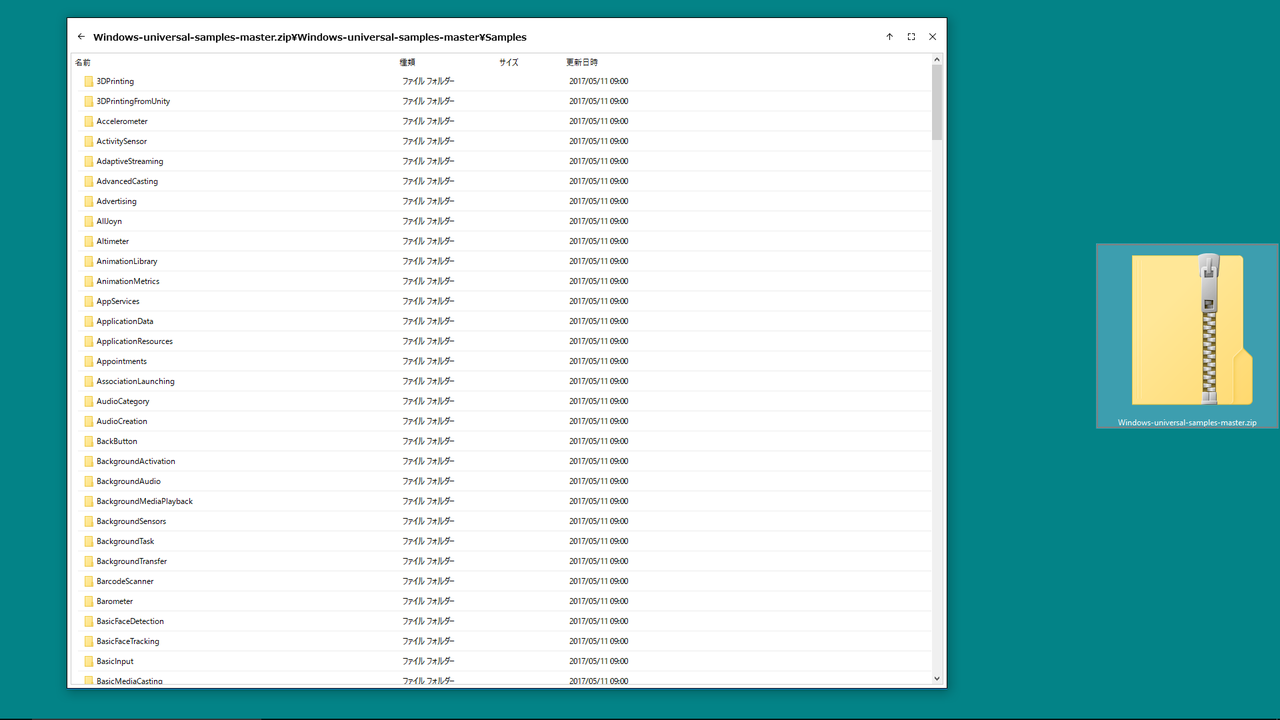Click the BackgroundTask folder name
The width and height of the screenshot is (1280, 720).
[x=125, y=541]
